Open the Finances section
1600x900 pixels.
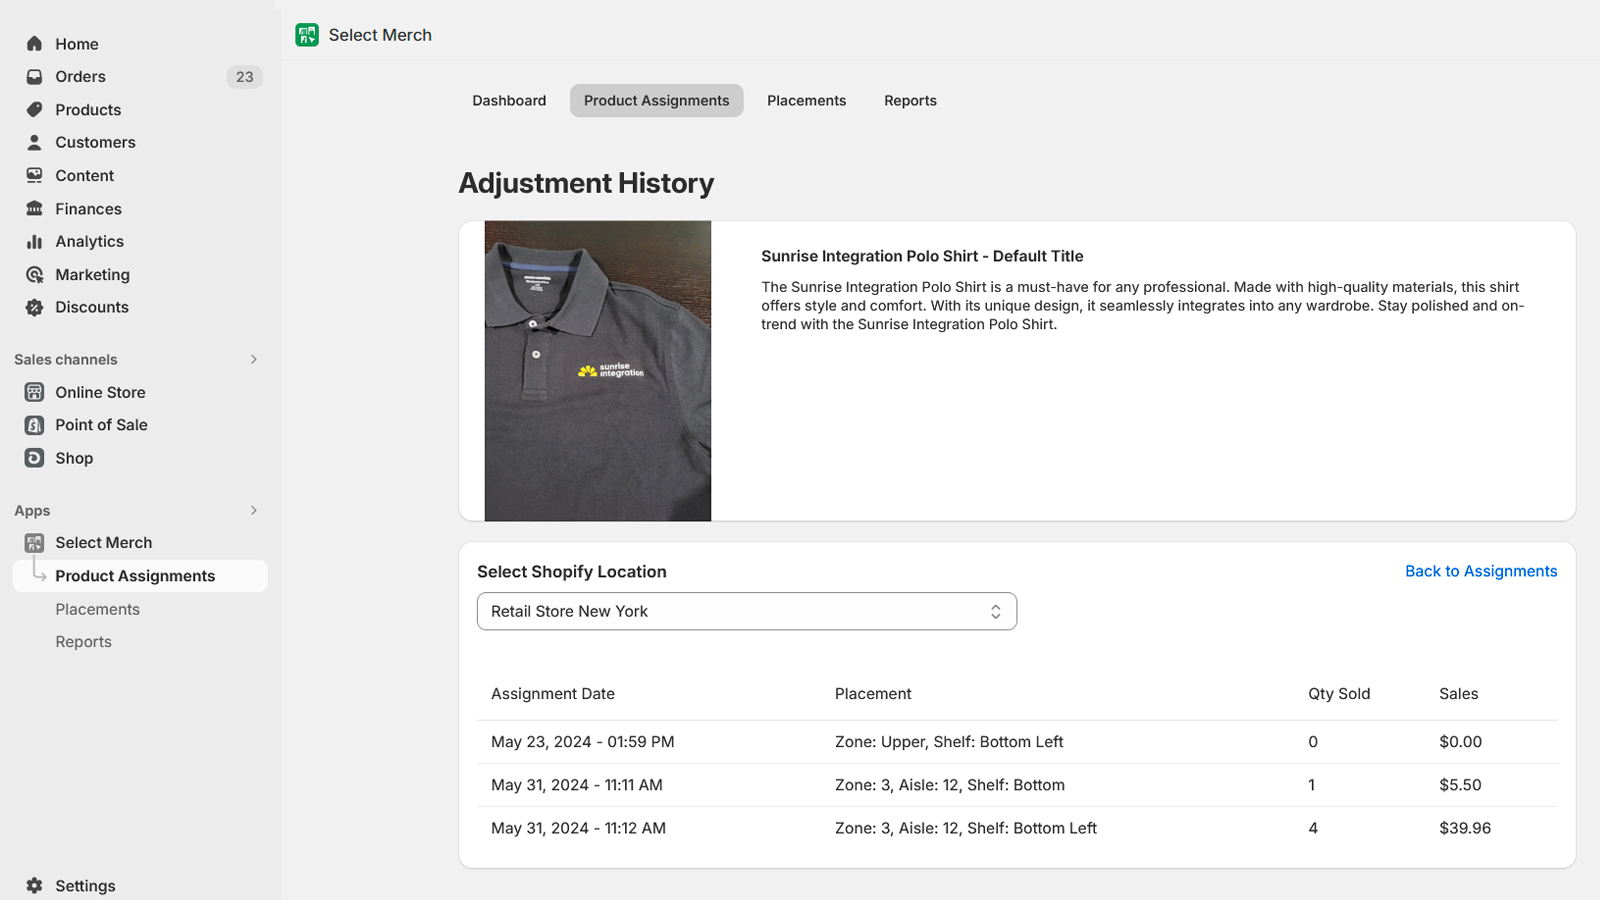pos(89,208)
